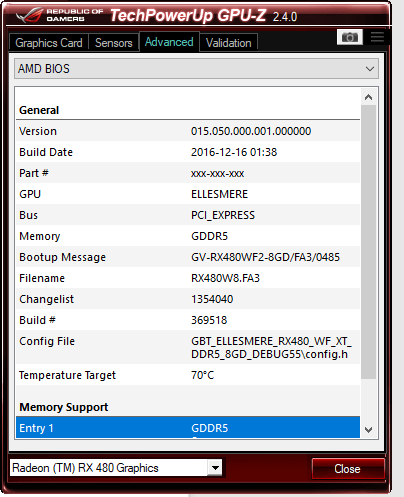
Task: Switch to the Graphics Card tab
Action: tap(49, 43)
